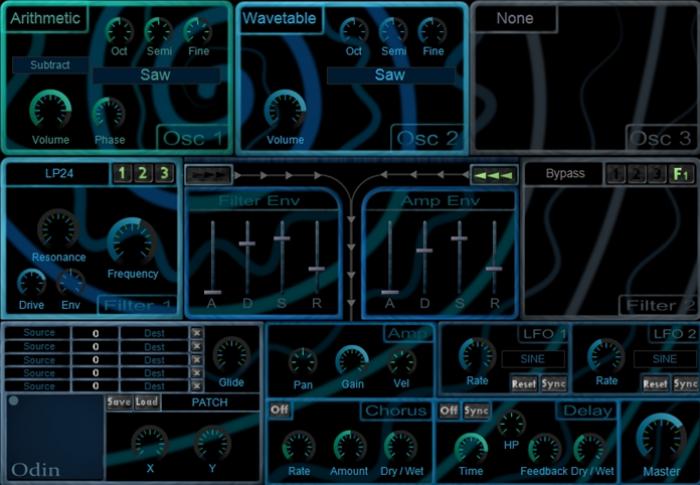Viewport: 700px width, 485px height.
Task: Click the Save patch button
Action: [x=119, y=402]
